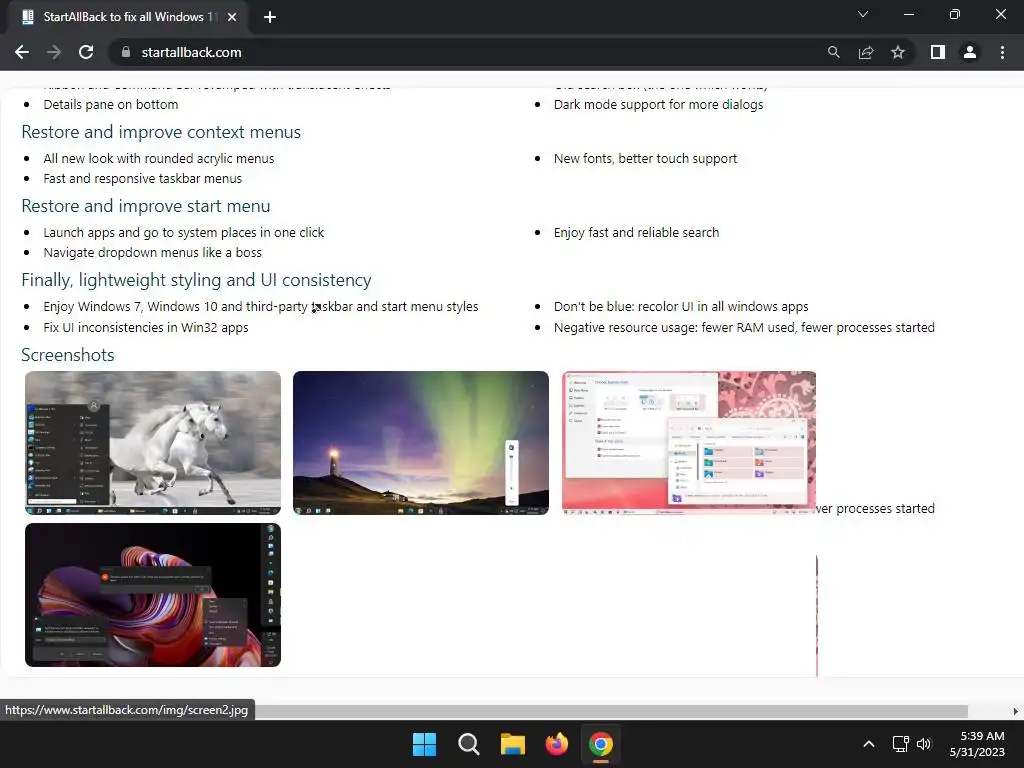Open Chrome's three-dot menu
The width and height of the screenshot is (1024, 768).
[x=1002, y=52]
